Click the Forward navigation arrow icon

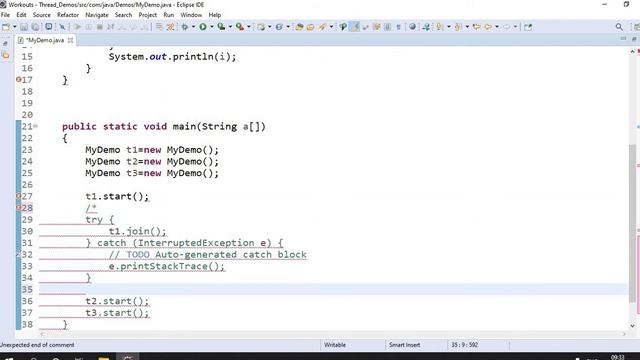point(506,27)
